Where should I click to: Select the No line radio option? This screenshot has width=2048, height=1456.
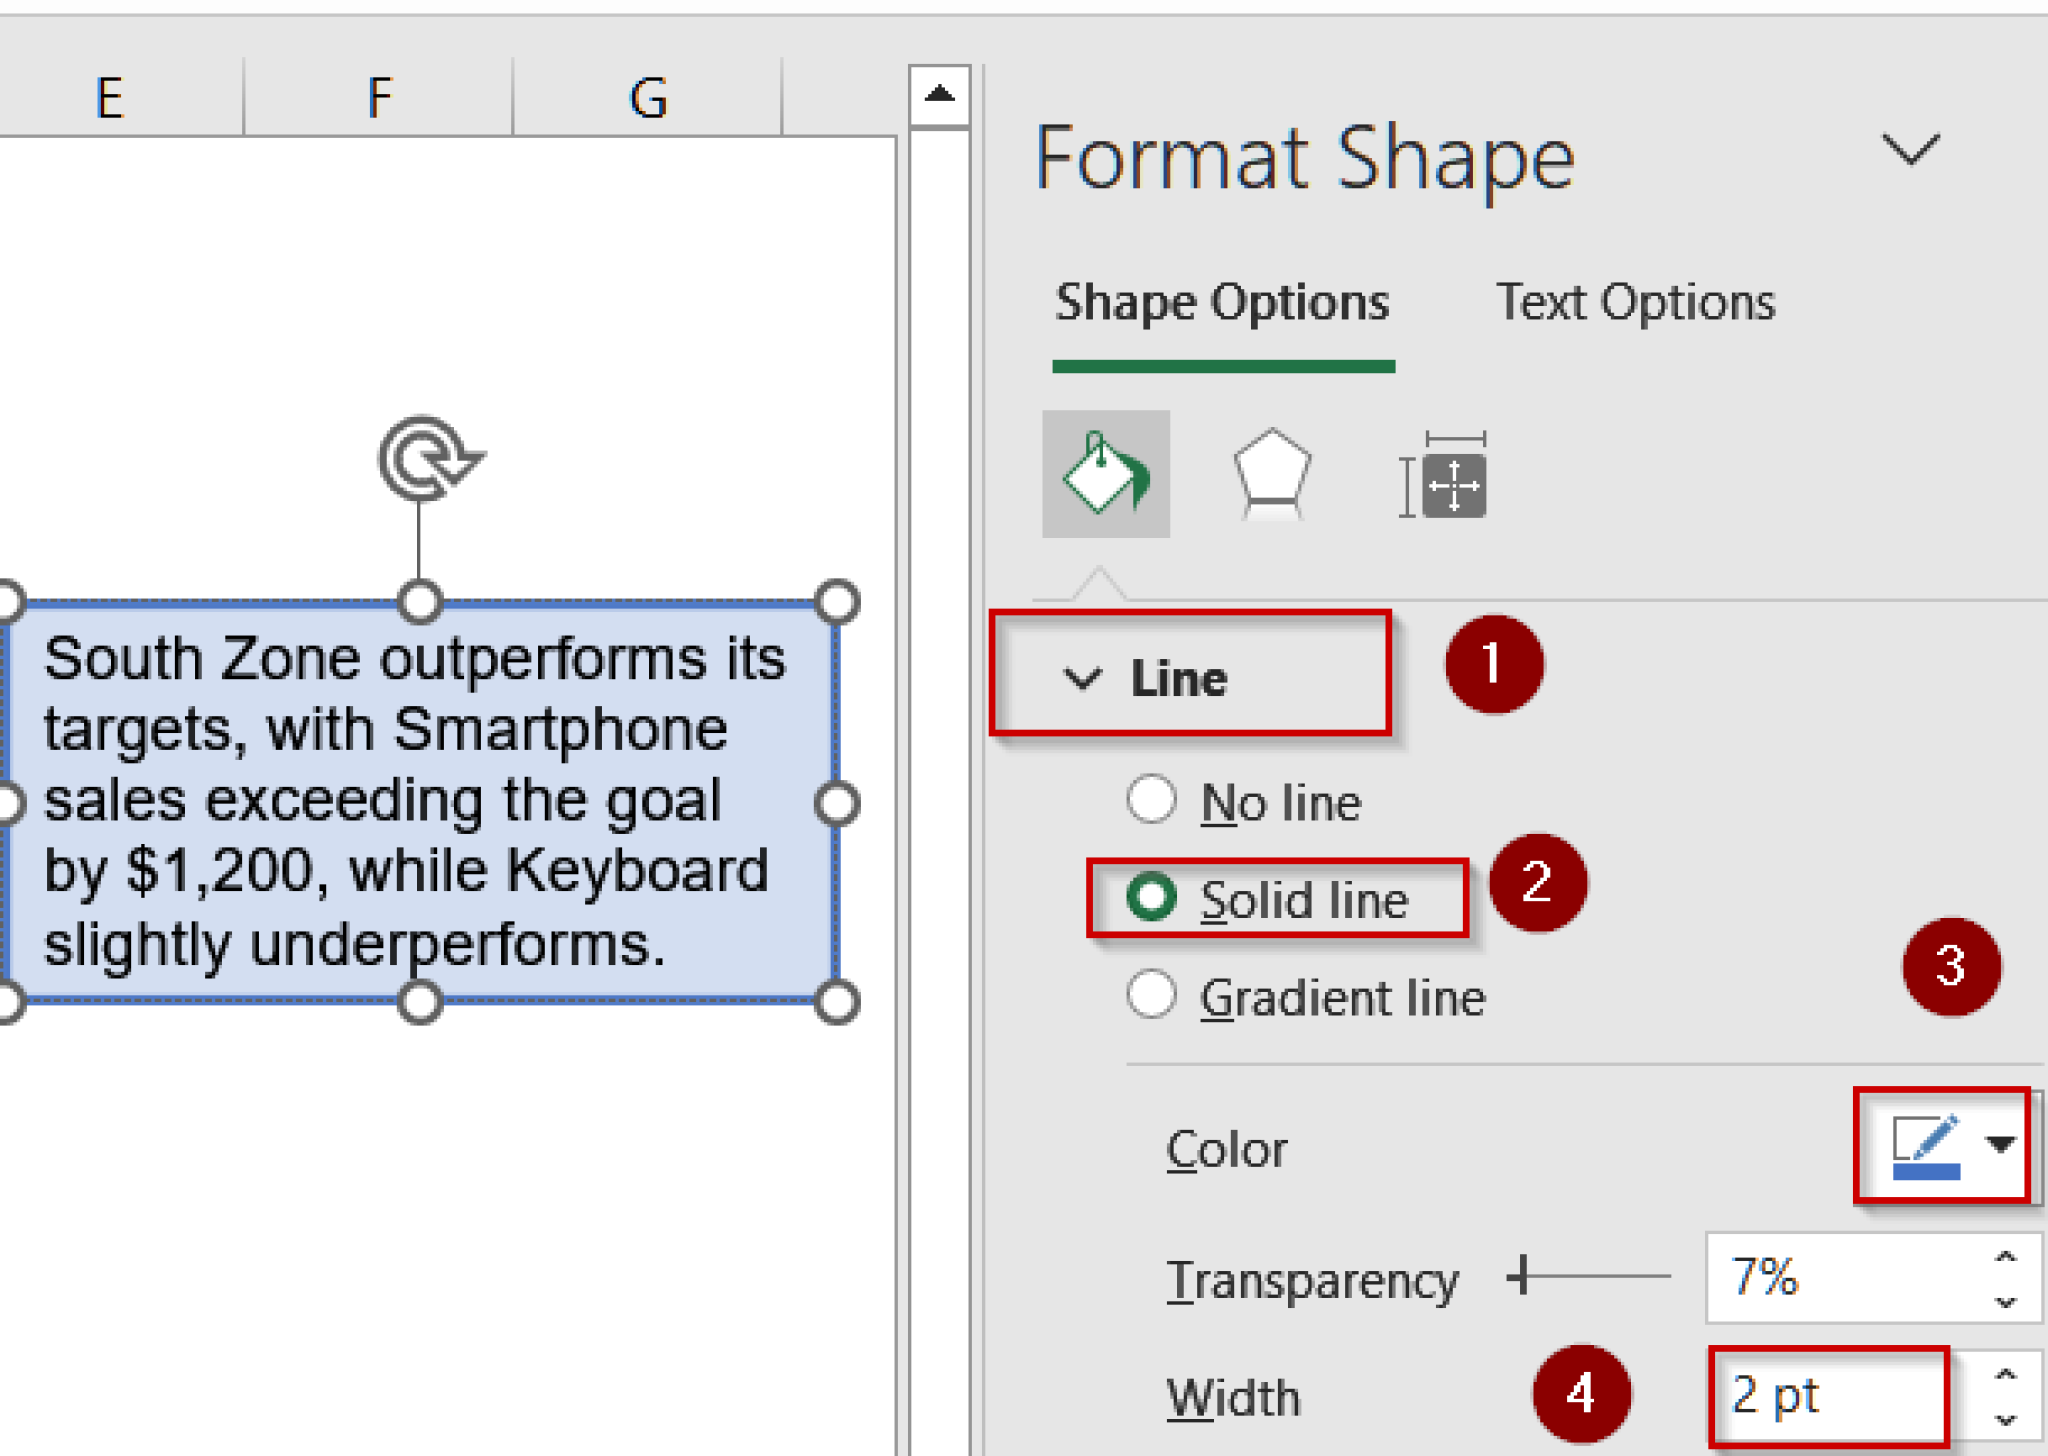click(x=1151, y=800)
